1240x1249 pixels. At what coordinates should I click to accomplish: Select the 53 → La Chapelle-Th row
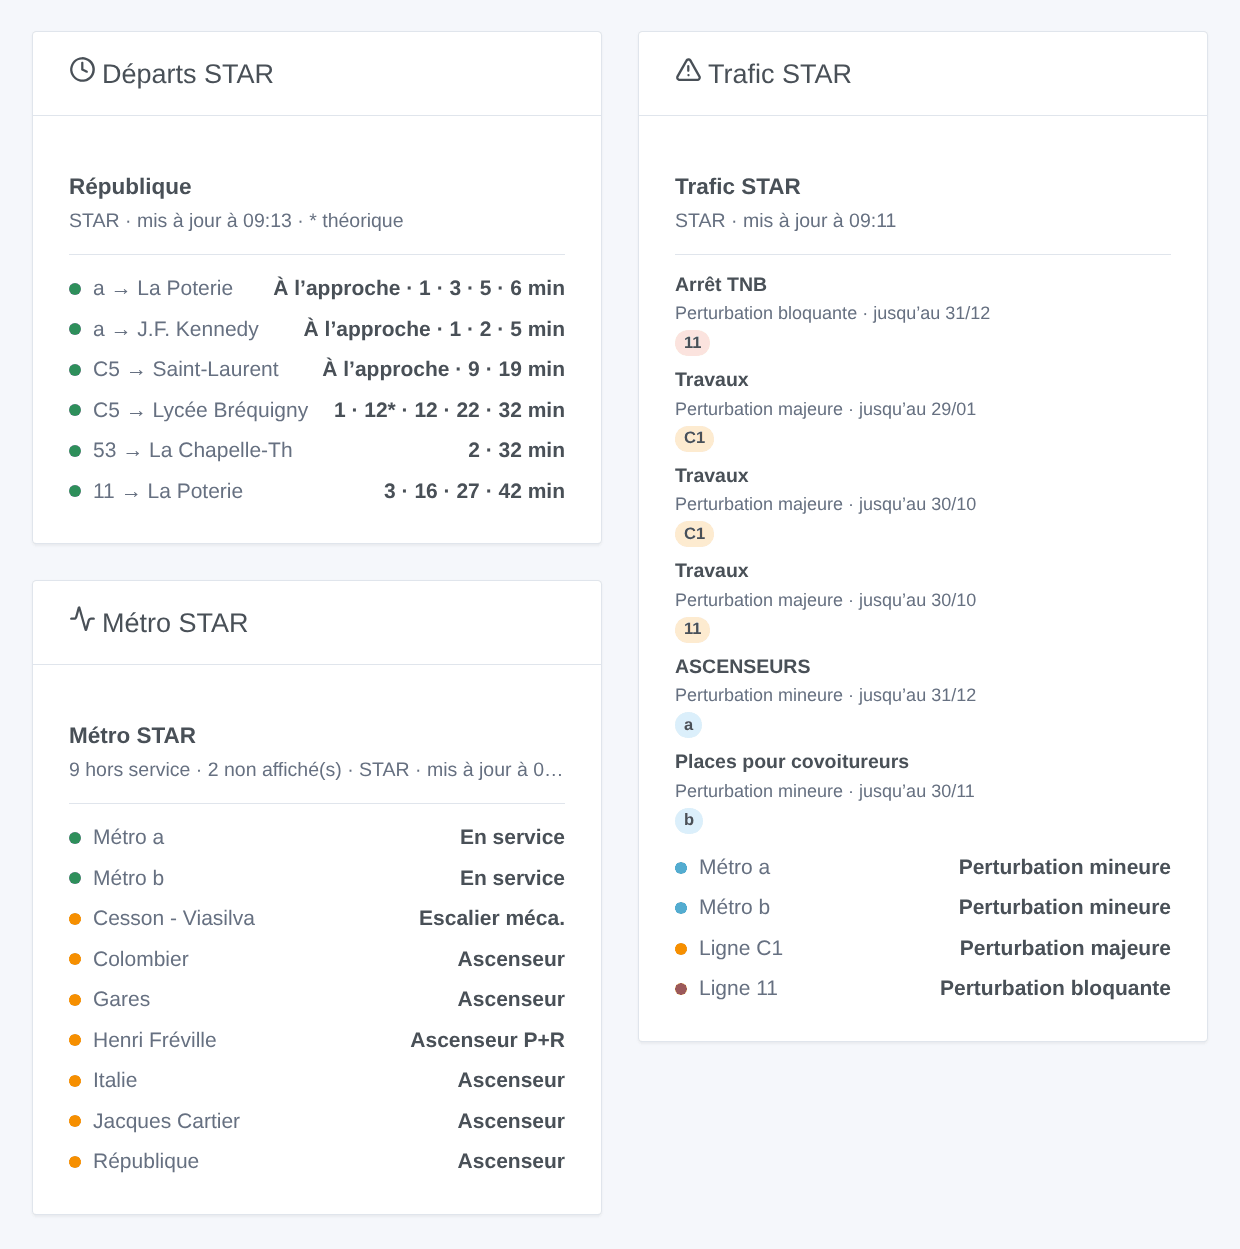(x=317, y=451)
